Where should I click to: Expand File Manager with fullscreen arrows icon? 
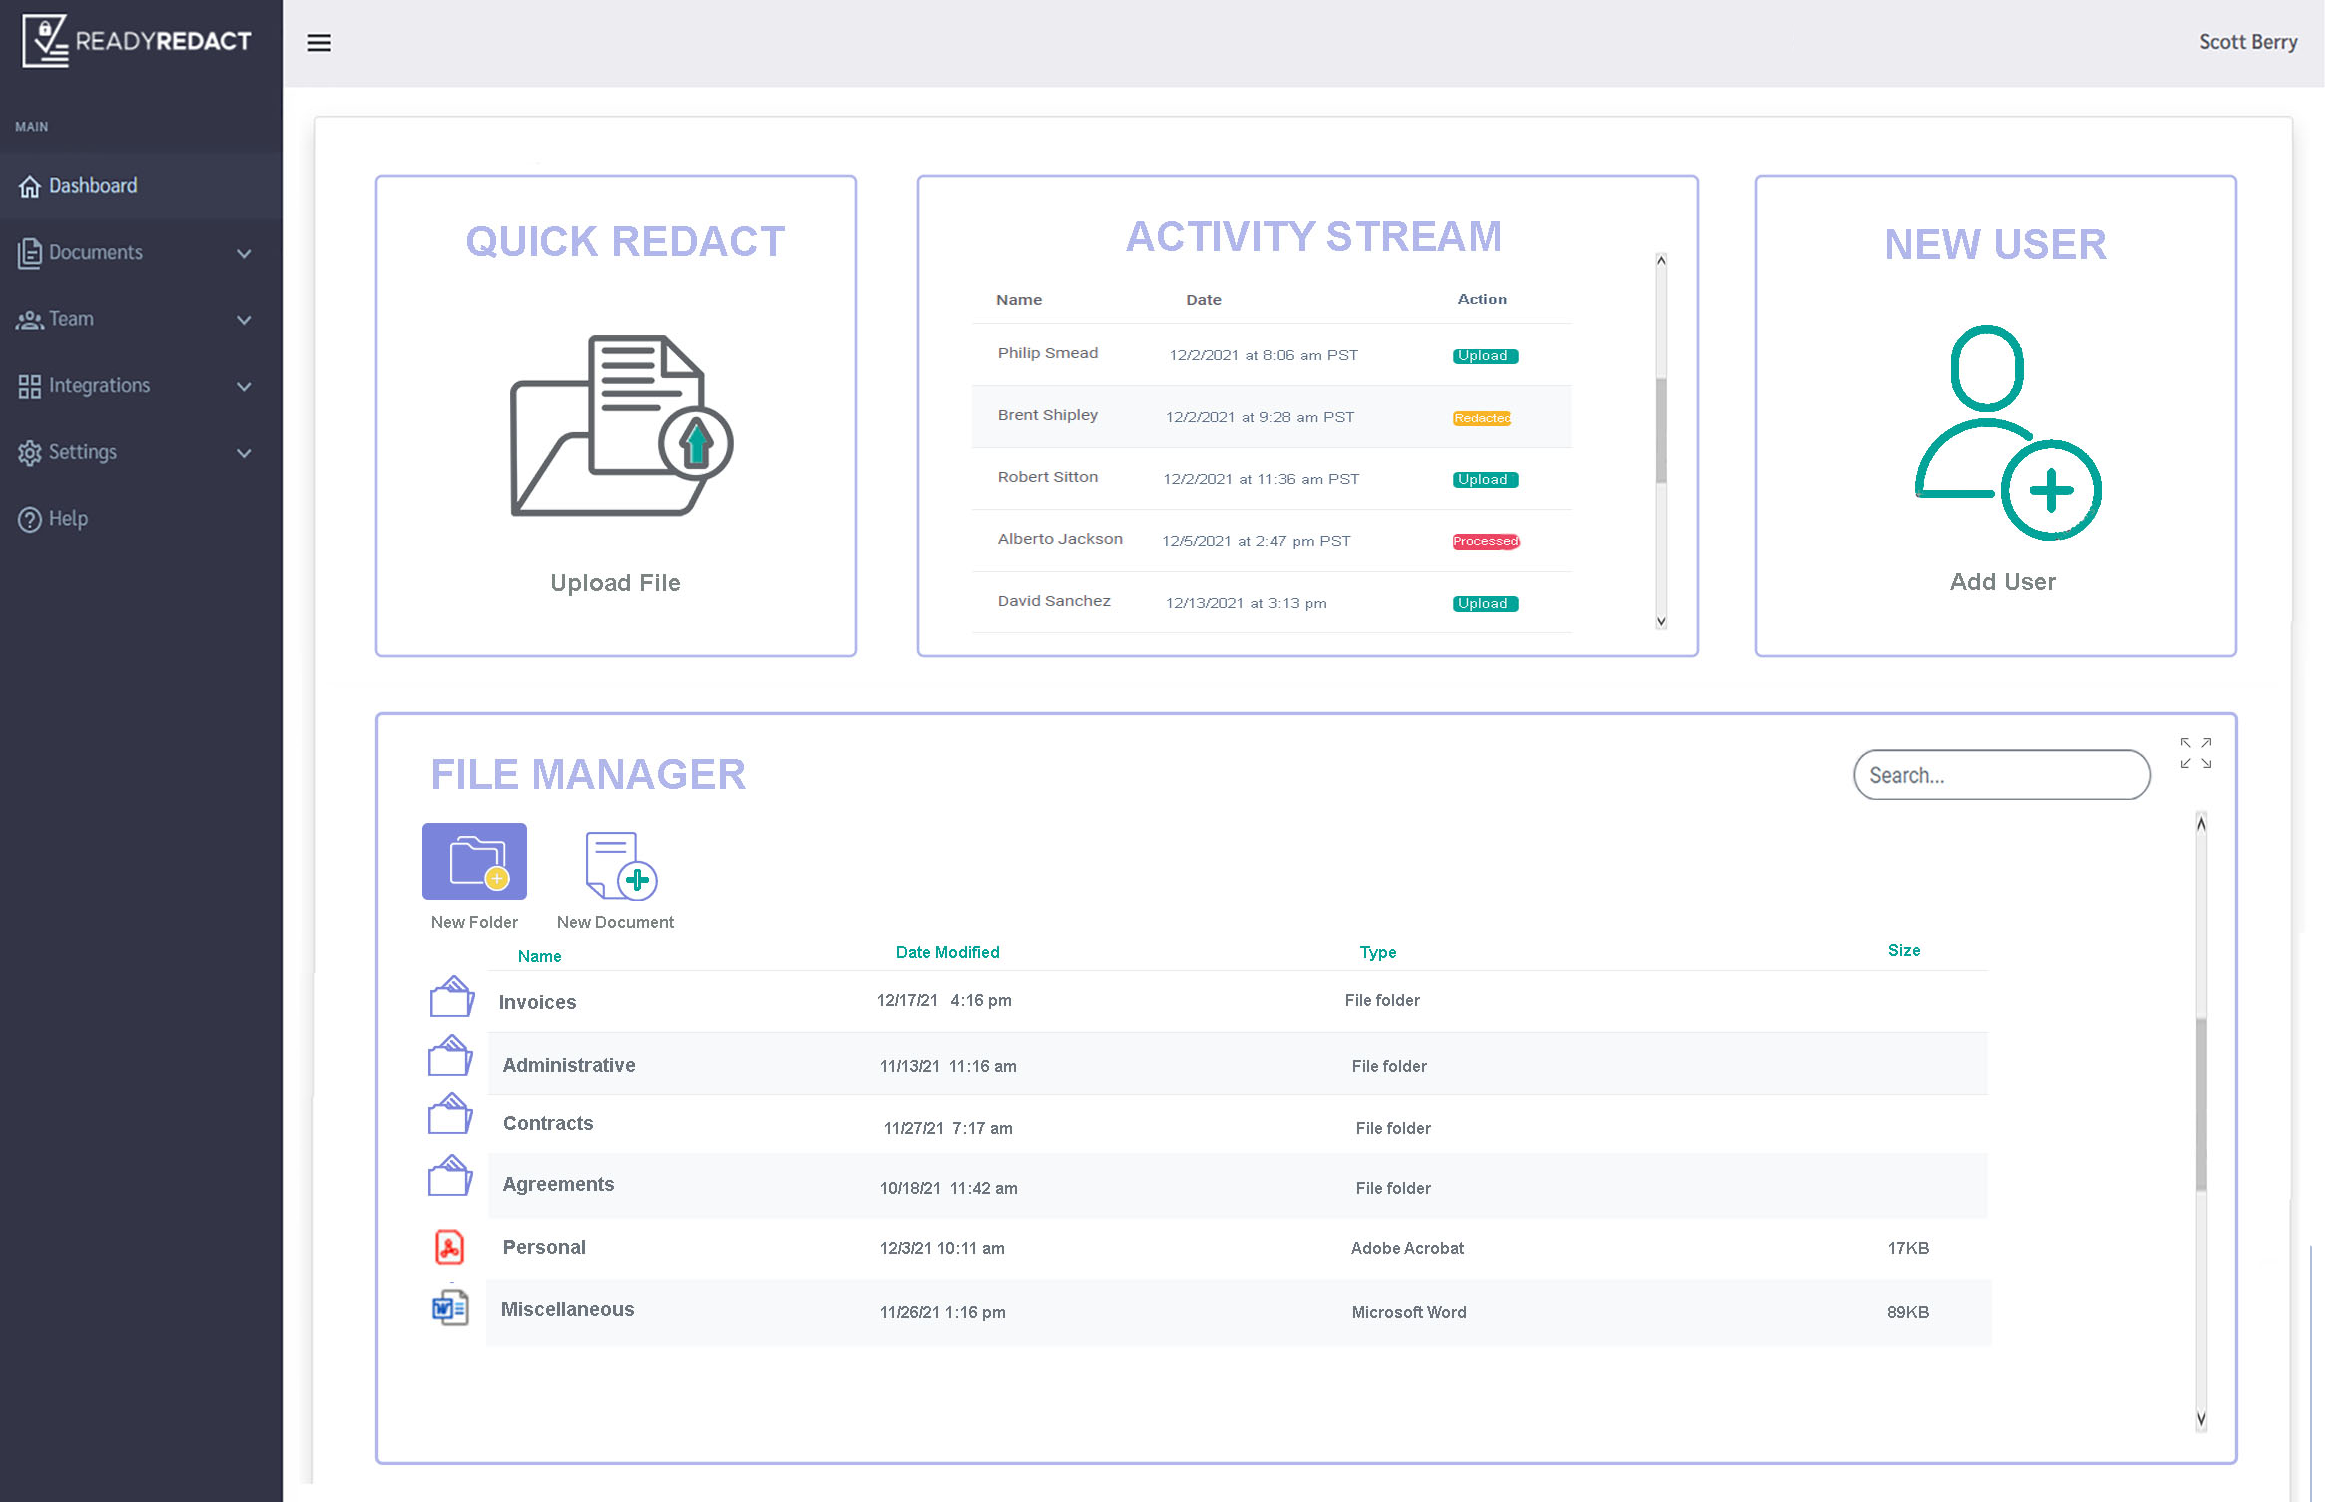(x=2195, y=753)
